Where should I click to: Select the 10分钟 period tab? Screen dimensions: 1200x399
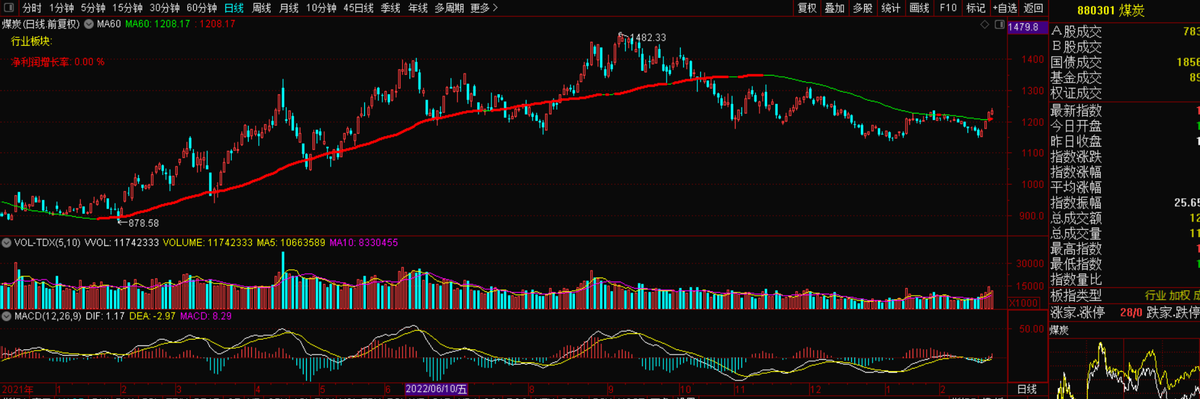click(322, 7)
